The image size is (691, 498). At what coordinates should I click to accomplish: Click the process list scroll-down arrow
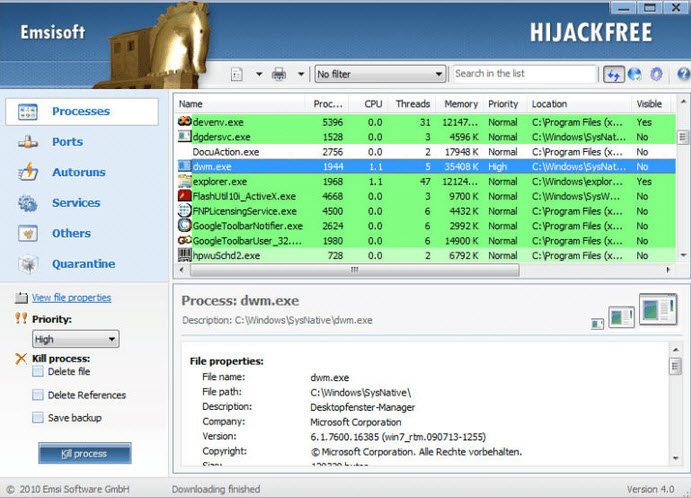click(x=683, y=255)
